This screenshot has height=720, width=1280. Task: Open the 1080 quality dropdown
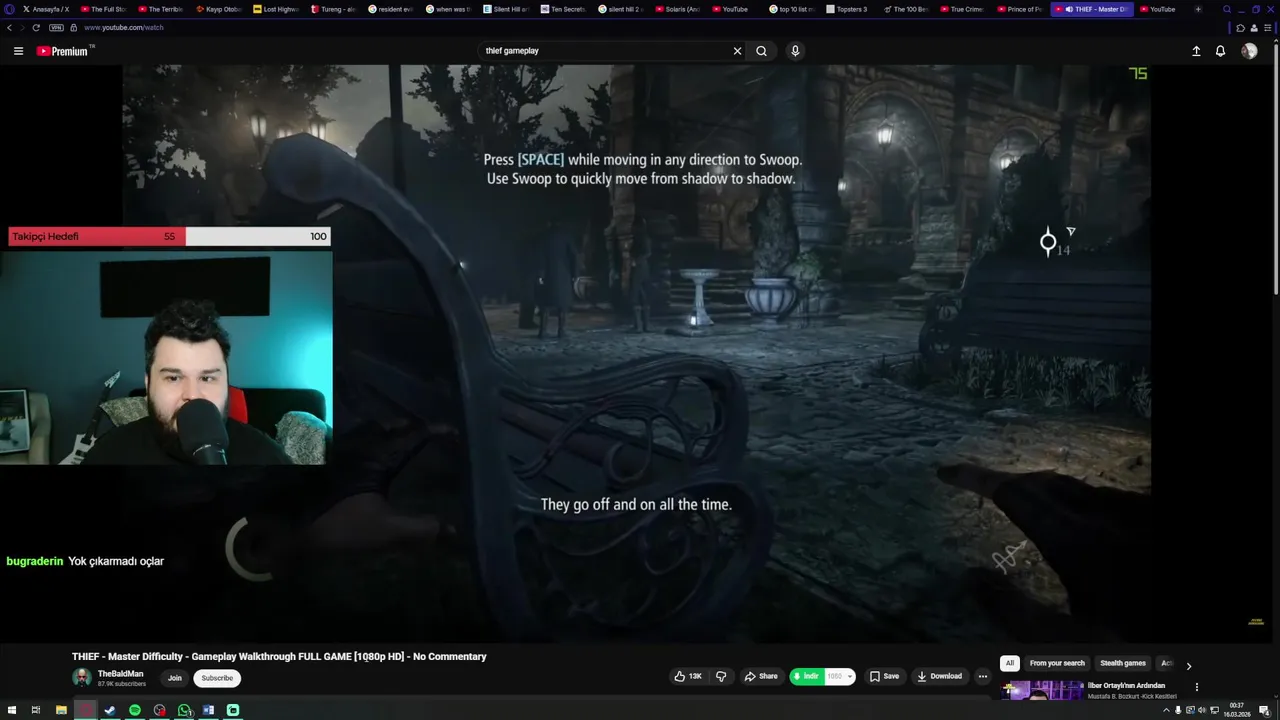coord(840,677)
